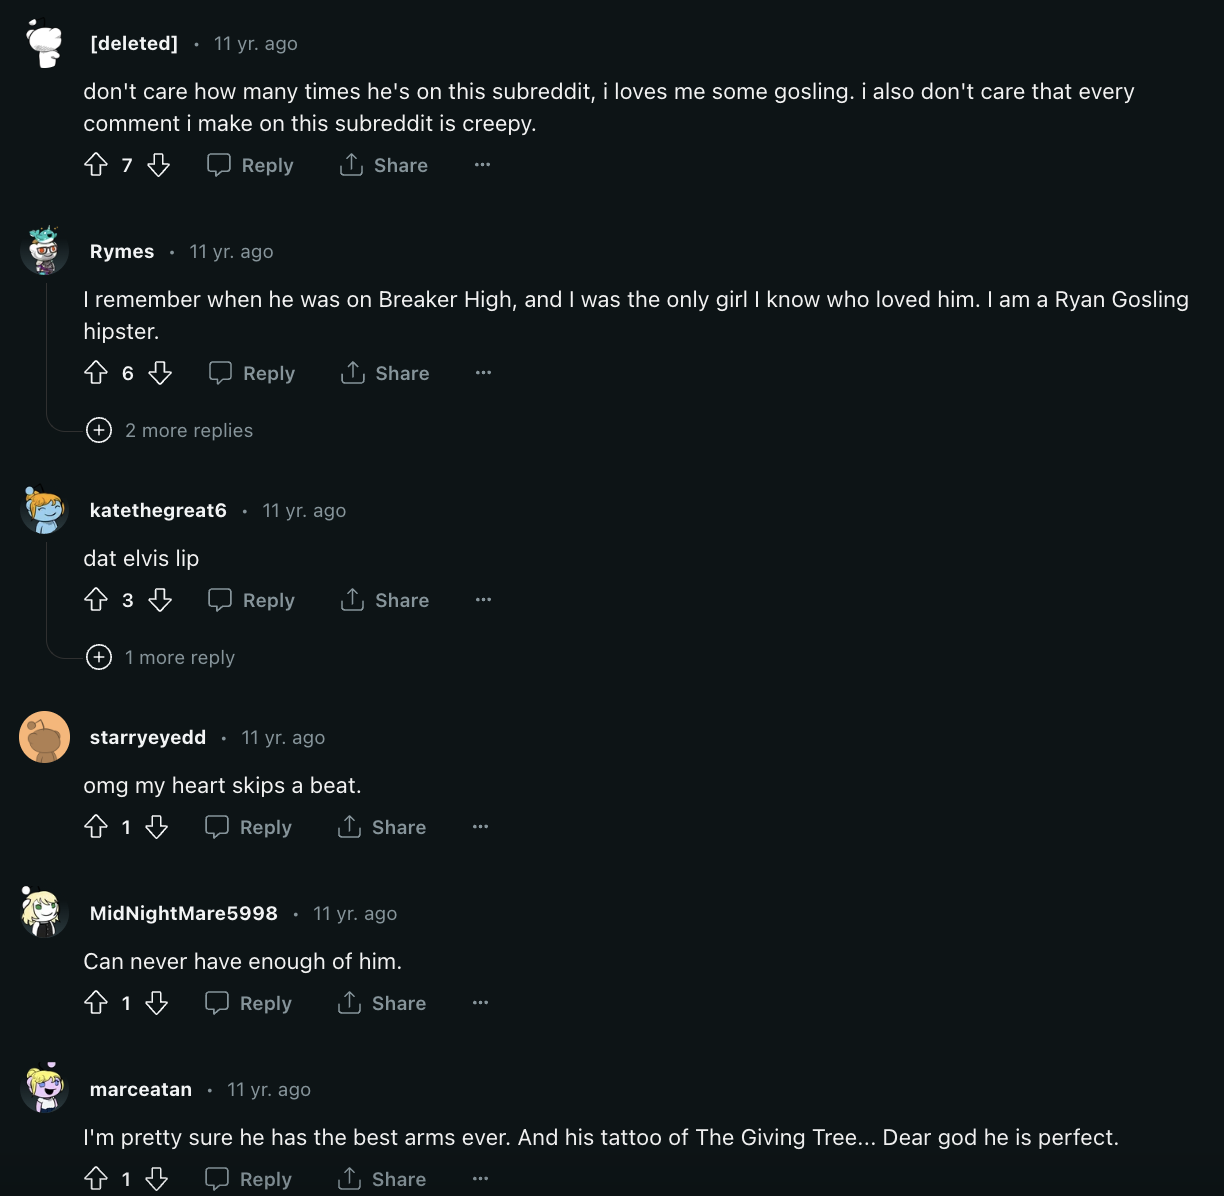Expand 2 more replies under Rymes
The image size is (1224, 1196).
[170, 430]
